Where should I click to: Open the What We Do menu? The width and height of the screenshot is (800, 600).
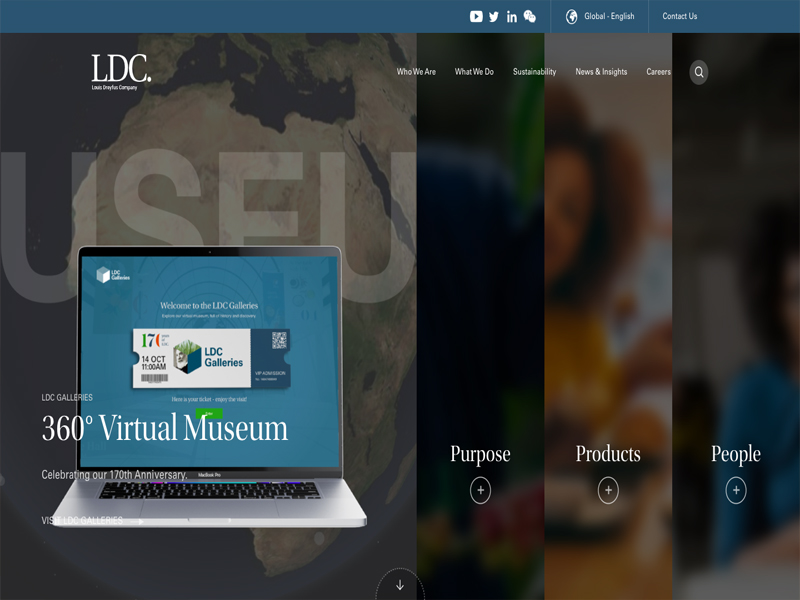click(x=474, y=72)
